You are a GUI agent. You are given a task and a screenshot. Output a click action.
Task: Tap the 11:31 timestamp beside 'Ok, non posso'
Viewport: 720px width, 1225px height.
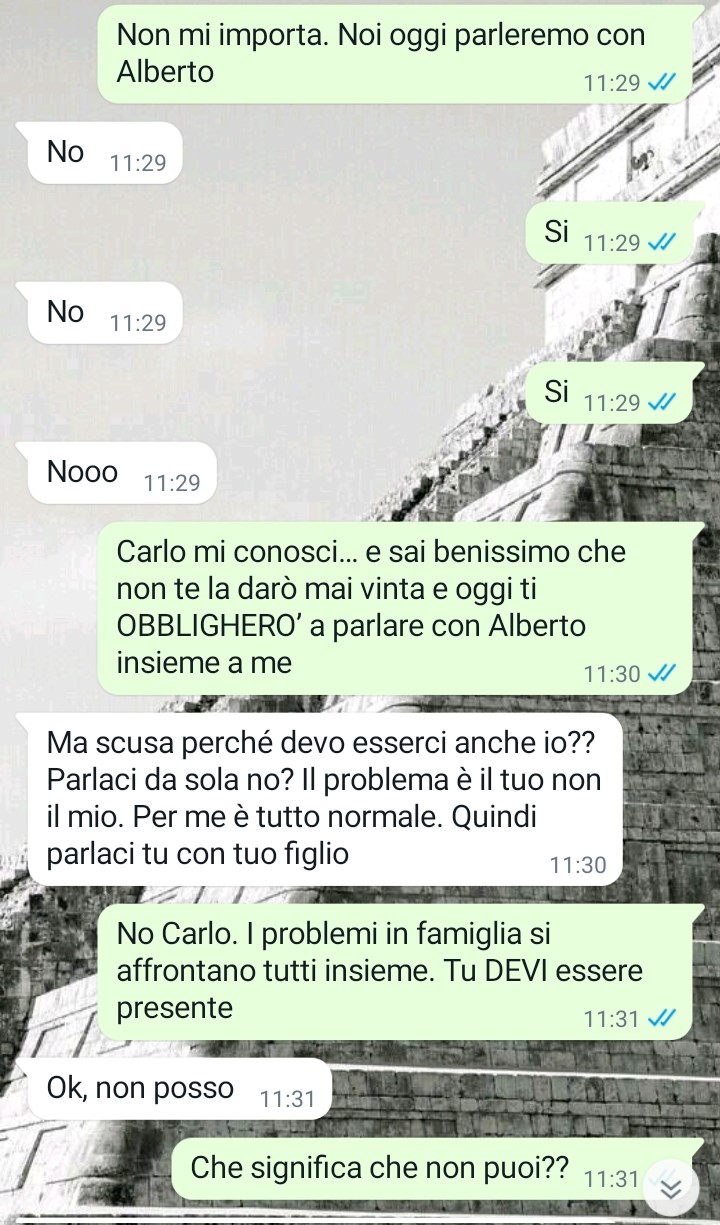pos(287,1100)
